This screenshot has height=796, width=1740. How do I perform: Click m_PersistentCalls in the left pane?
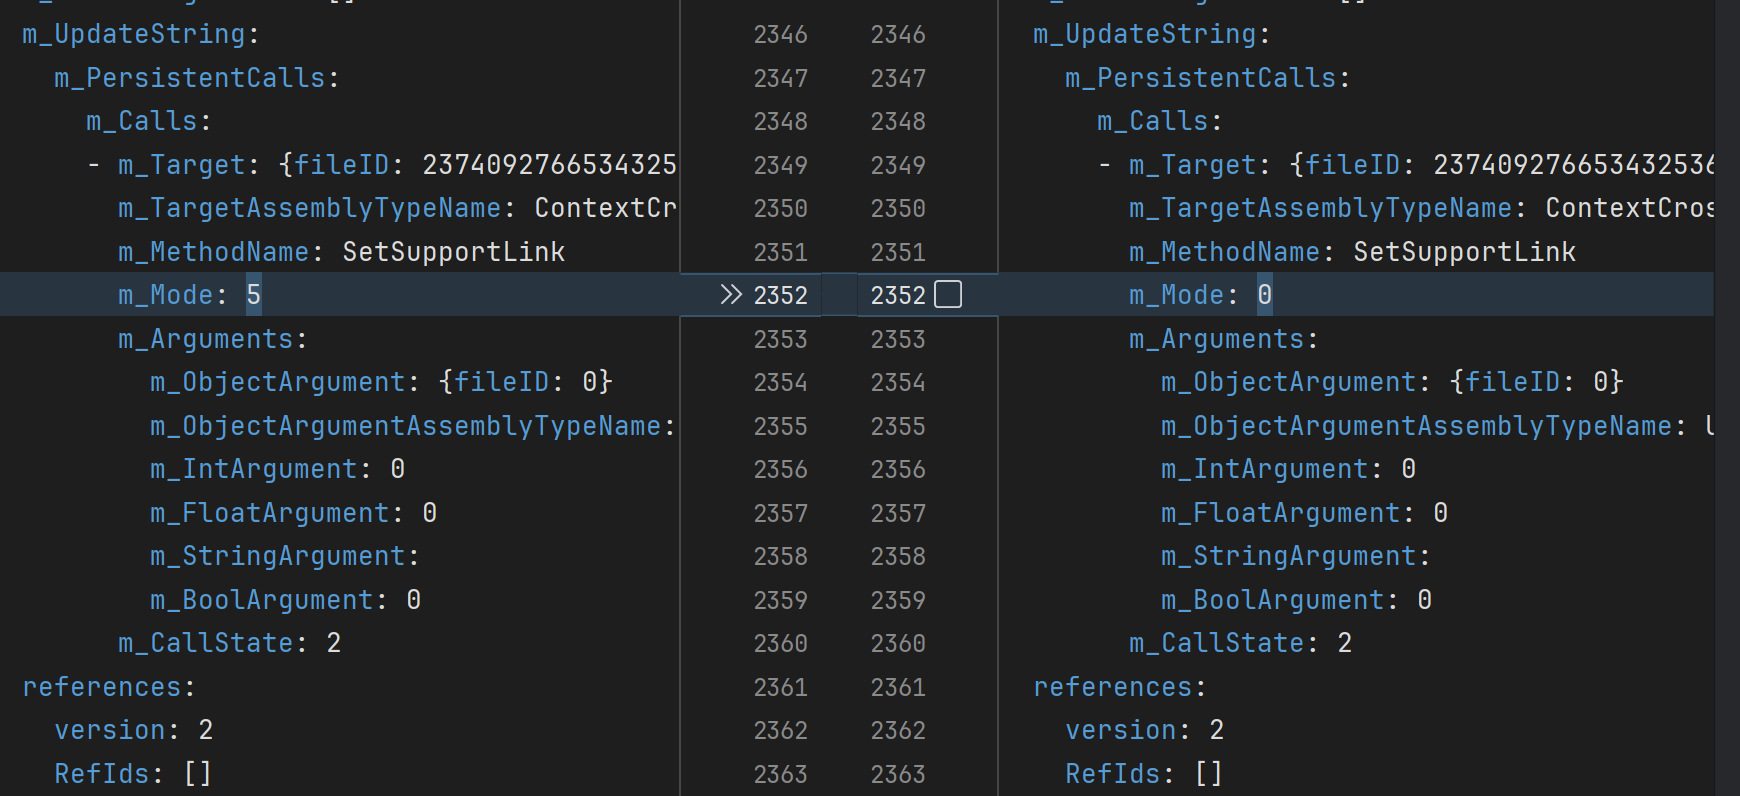190,78
